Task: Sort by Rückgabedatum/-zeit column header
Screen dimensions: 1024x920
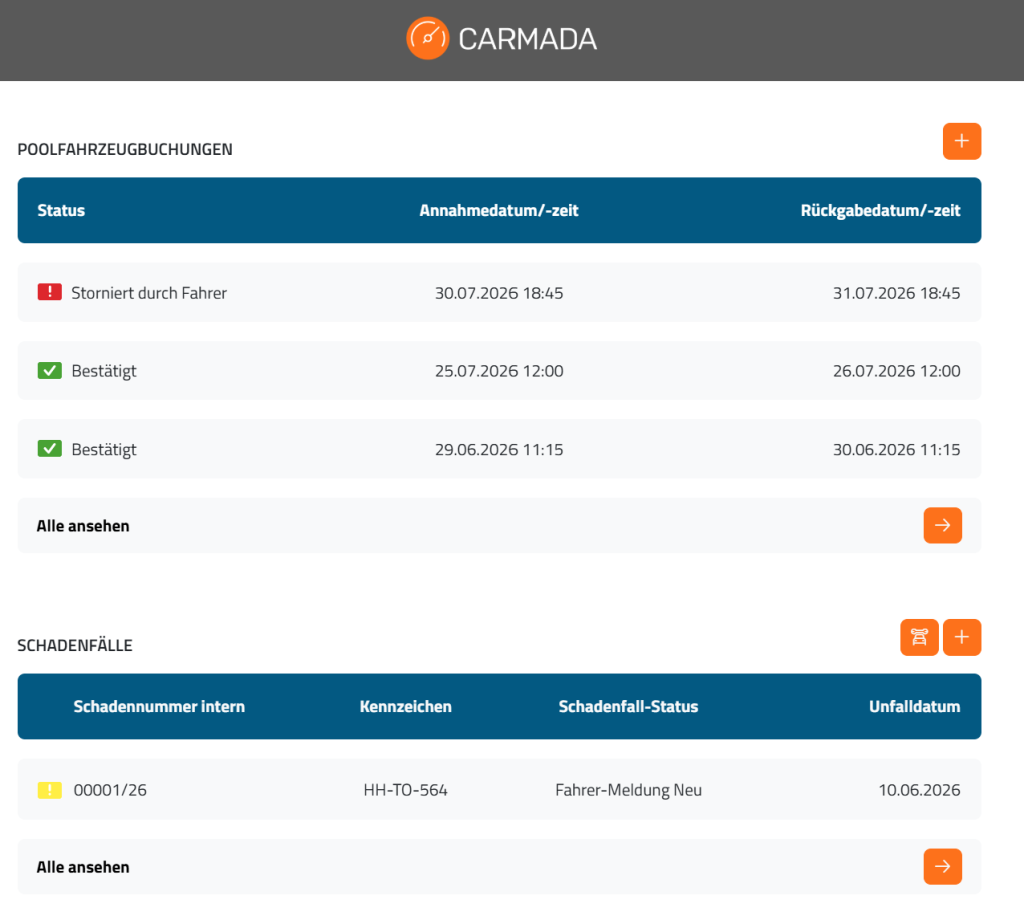Action: pyautogui.click(x=880, y=210)
